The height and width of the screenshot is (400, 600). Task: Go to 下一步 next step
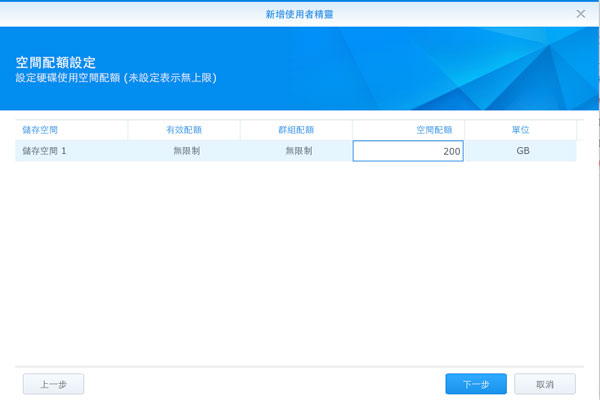pyautogui.click(x=476, y=384)
